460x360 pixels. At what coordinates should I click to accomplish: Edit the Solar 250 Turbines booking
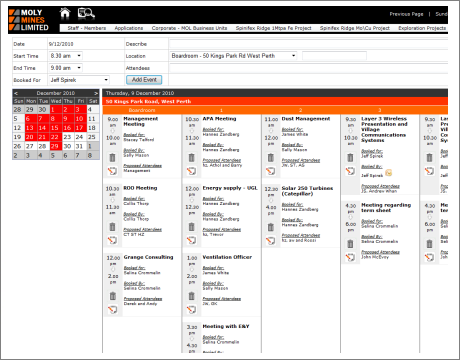click(271, 240)
